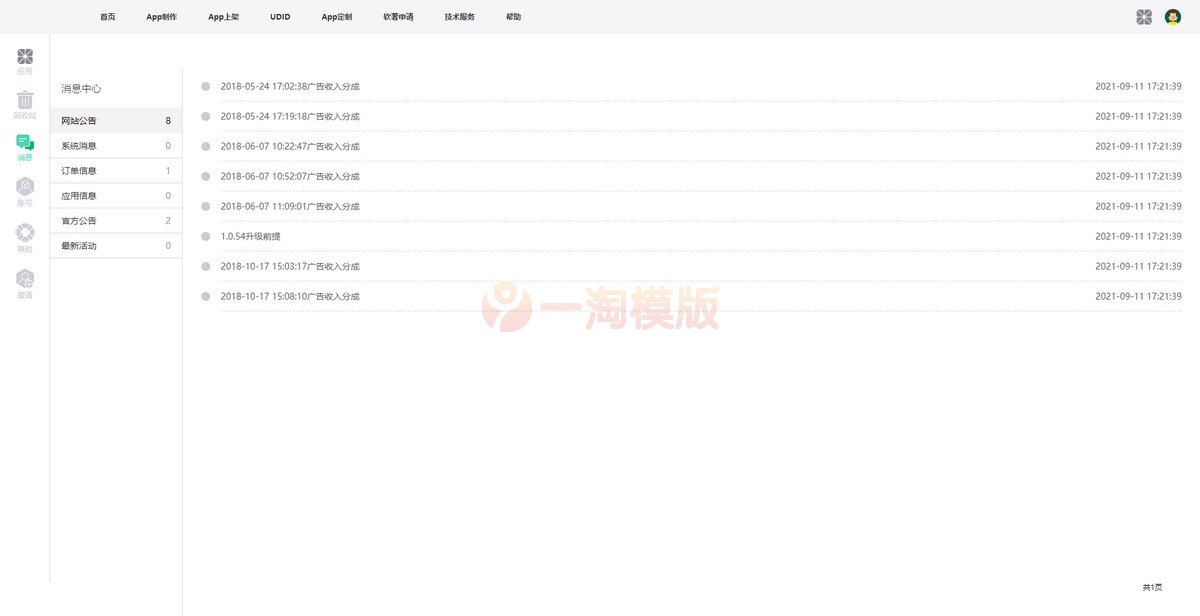Open the 账号 account sidebar icon
This screenshot has height=616, width=1200.
tap(25, 192)
